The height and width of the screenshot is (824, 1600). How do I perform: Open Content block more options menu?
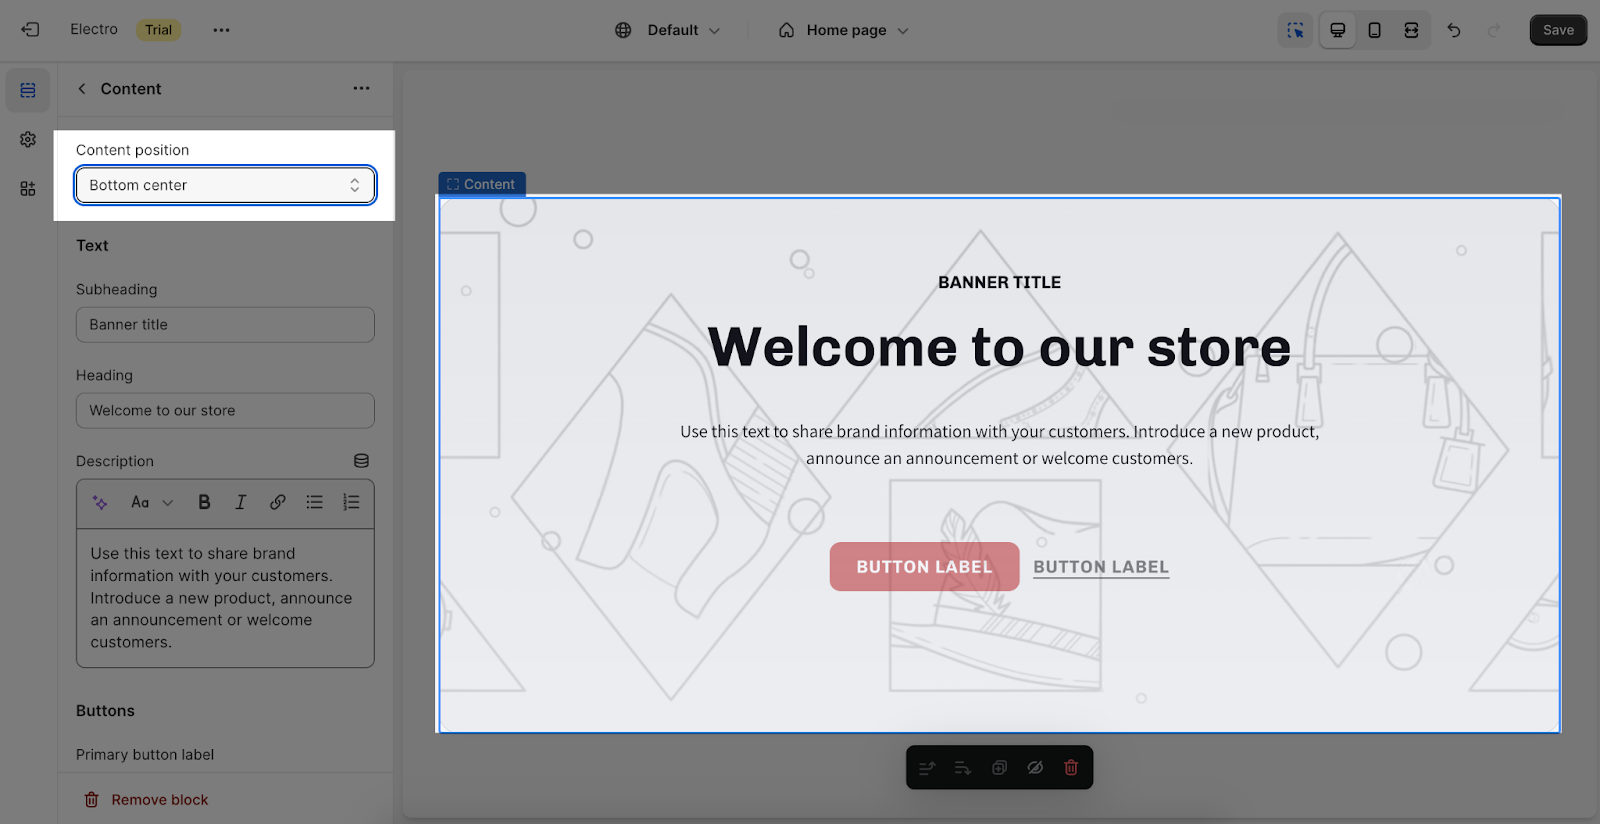[x=361, y=88]
